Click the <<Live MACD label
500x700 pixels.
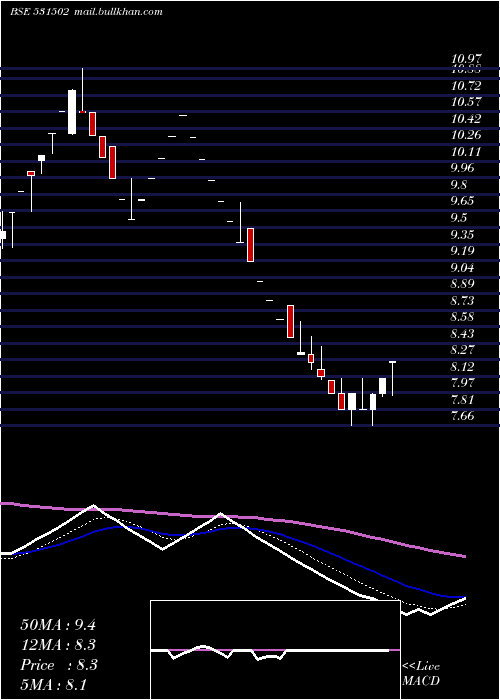tap(421, 674)
